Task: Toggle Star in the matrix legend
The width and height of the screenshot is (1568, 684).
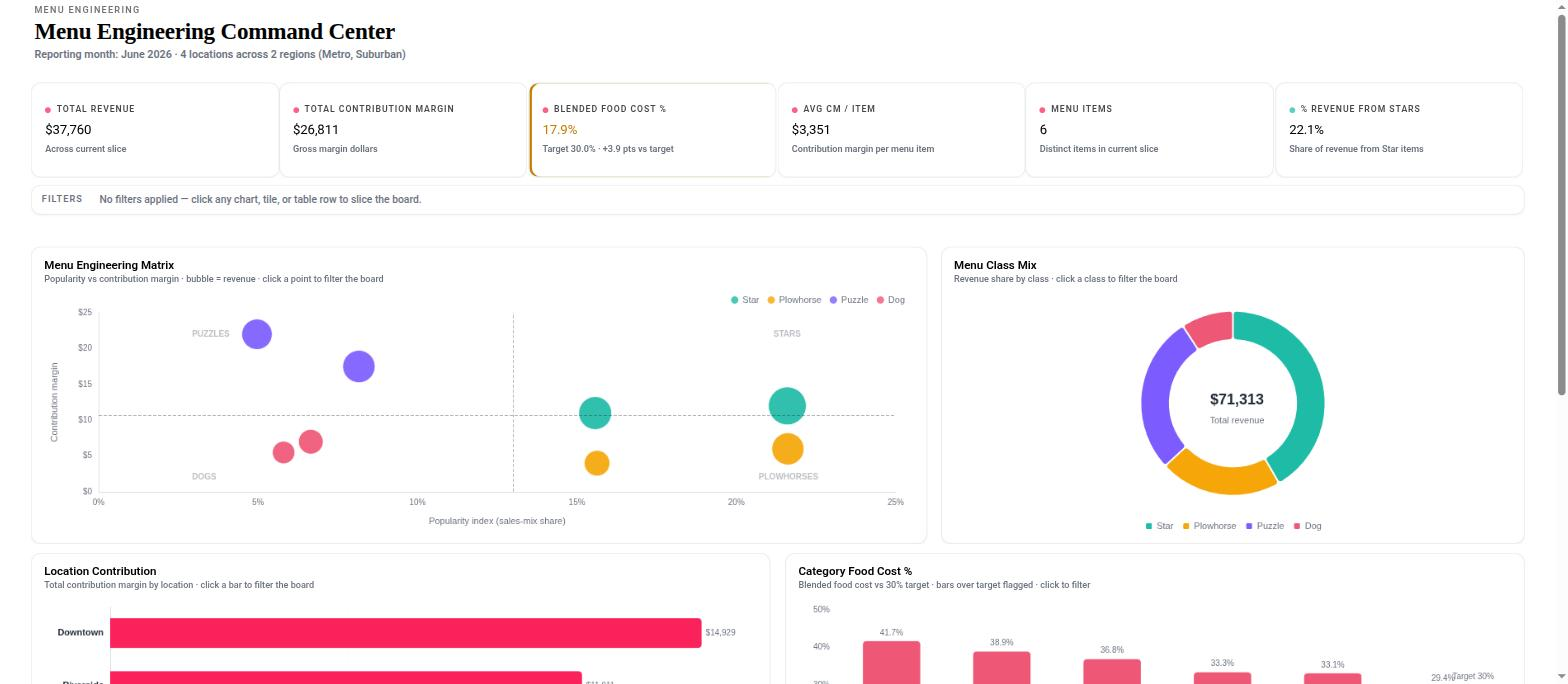Action: (745, 300)
